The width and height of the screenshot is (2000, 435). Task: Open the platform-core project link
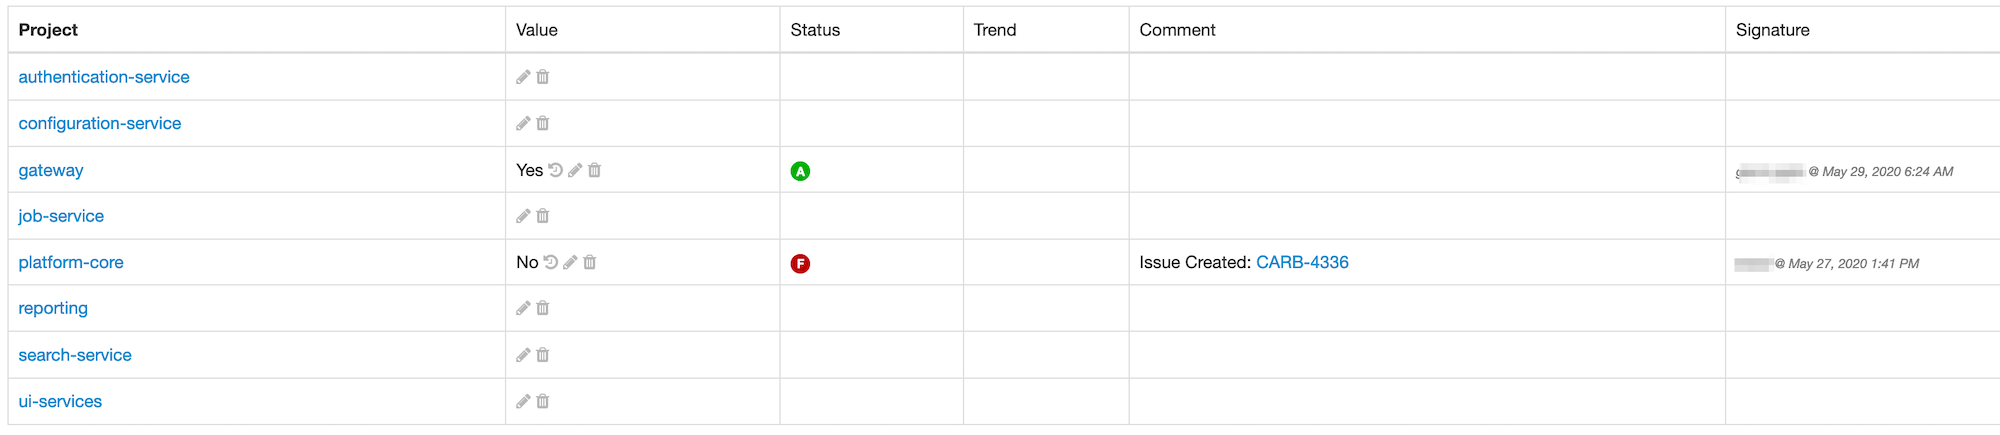click(x=71, y=262)
